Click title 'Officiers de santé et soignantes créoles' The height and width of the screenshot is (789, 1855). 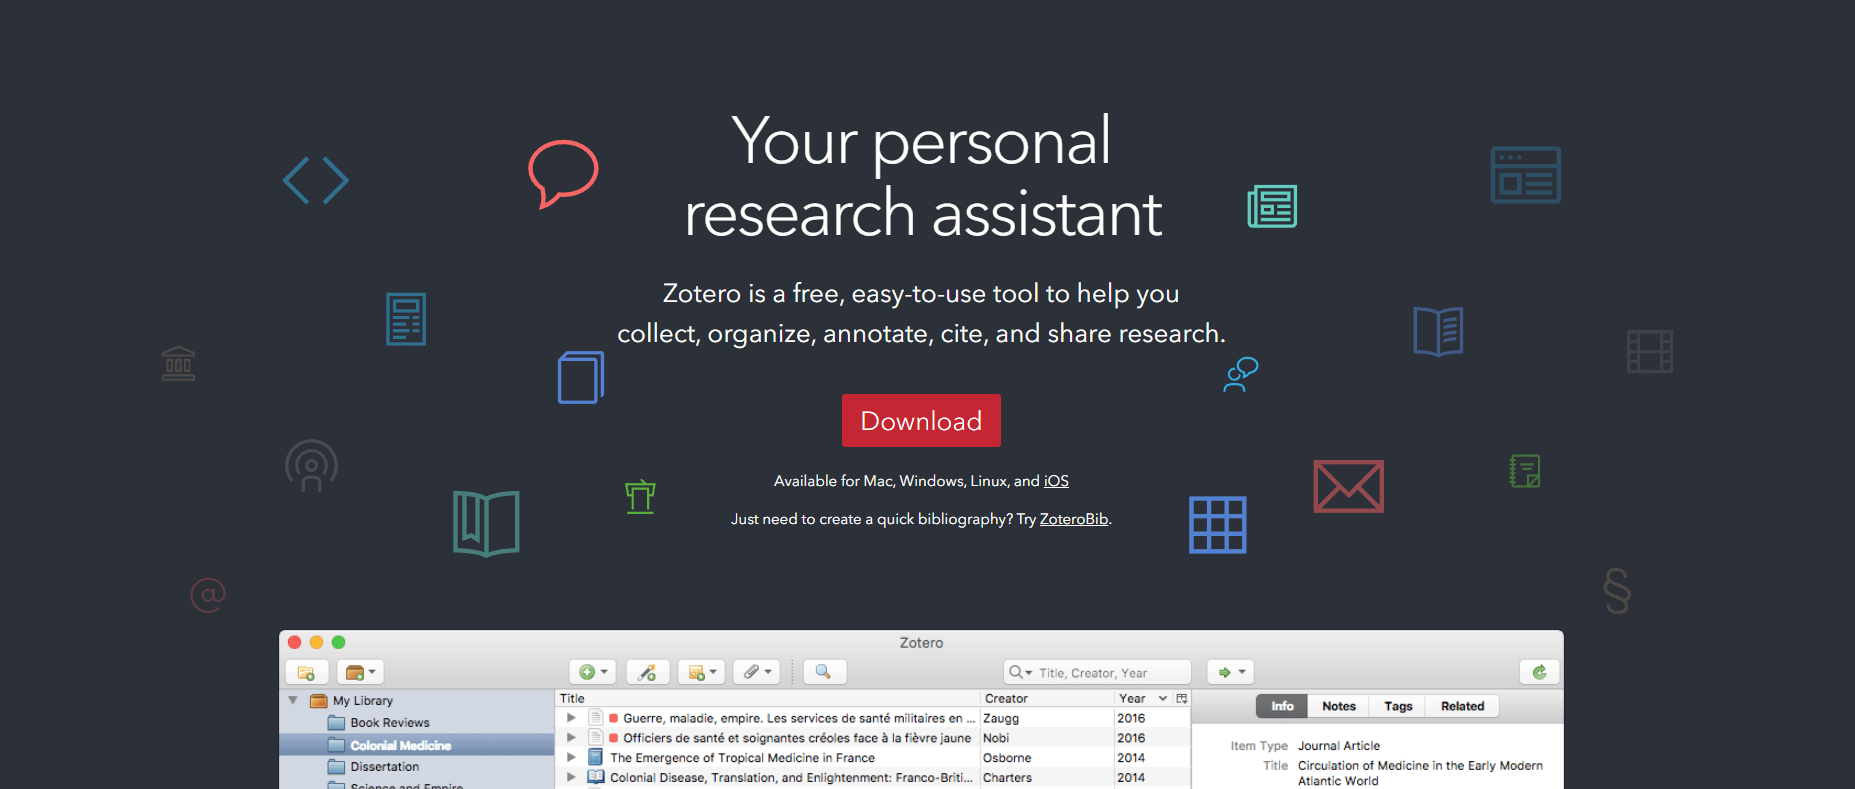point(797,738)
